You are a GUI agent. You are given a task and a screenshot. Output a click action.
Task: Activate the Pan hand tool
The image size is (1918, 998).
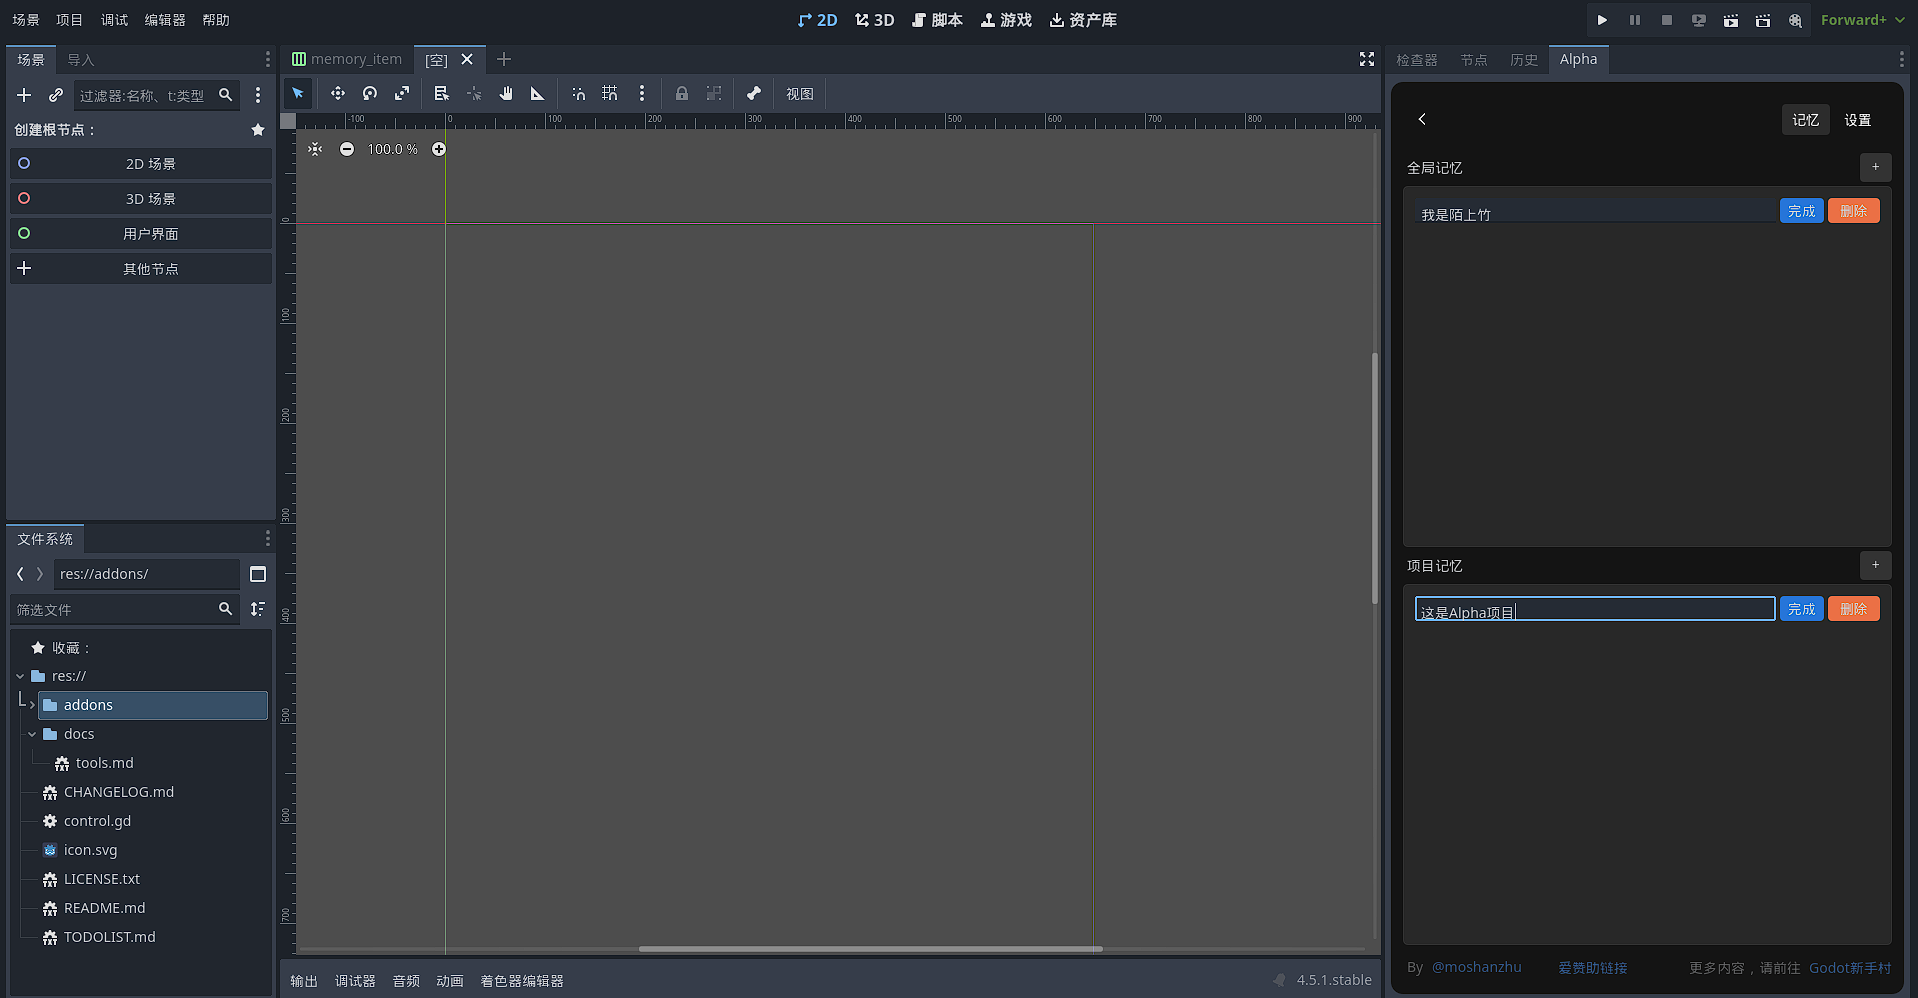pos(506,94)
